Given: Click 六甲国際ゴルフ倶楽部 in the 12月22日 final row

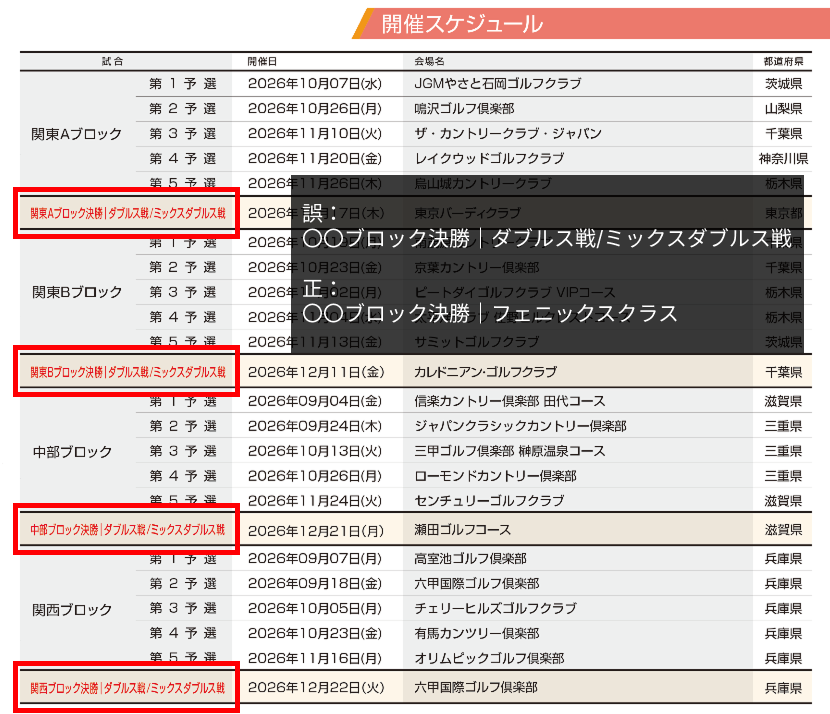Looking at the screenshot, I should pos(475,688).
